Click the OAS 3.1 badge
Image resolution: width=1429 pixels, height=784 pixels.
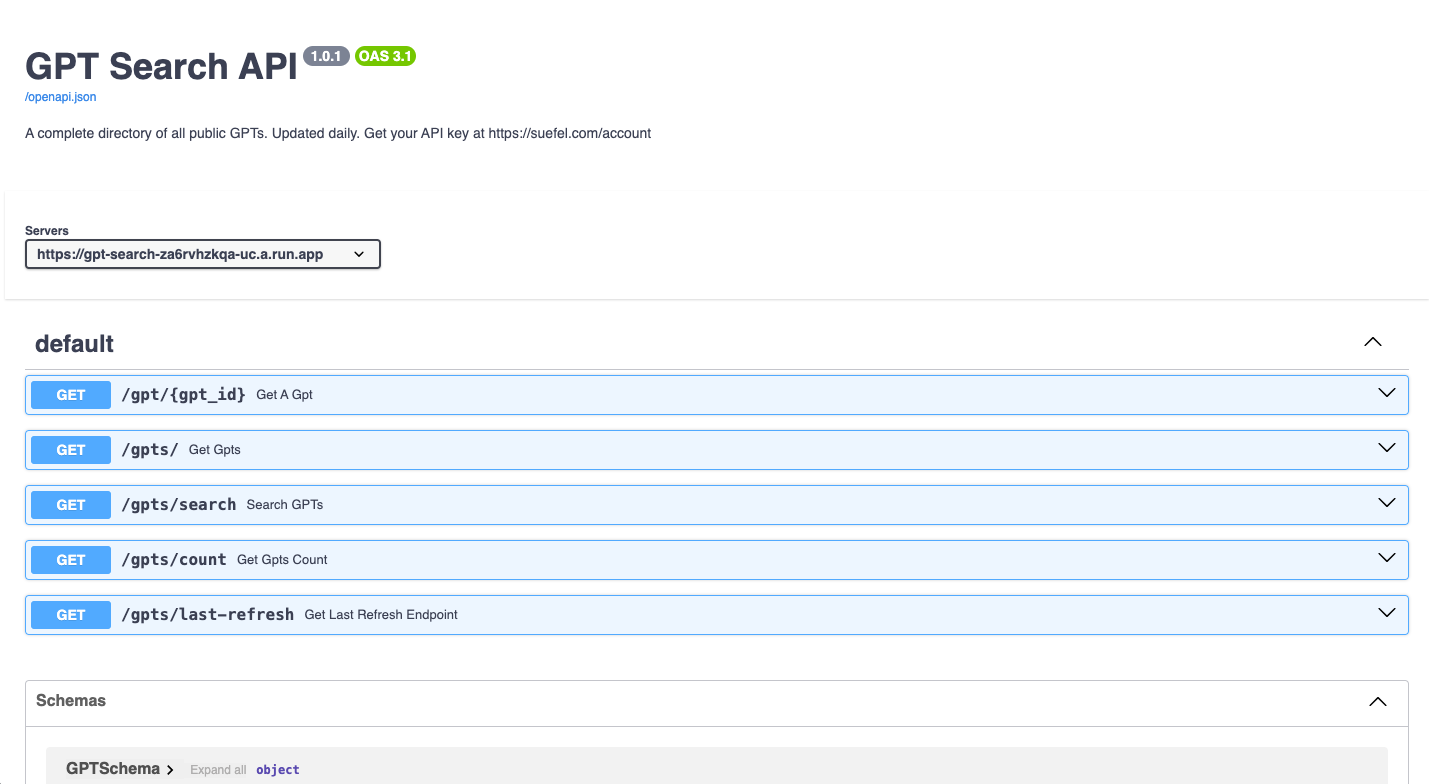click(x=385, y=56)
